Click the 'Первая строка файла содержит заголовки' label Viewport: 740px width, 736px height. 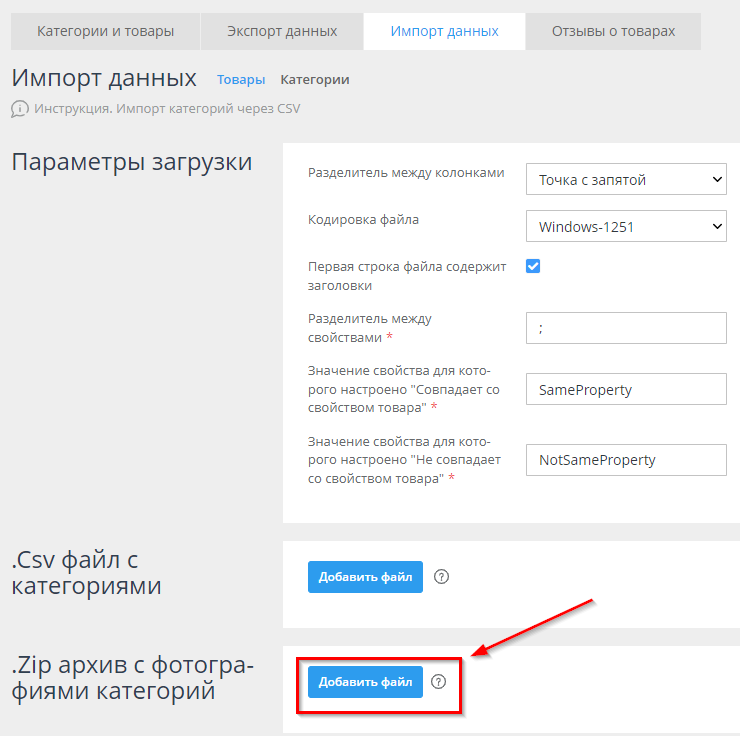pos(408,276)
